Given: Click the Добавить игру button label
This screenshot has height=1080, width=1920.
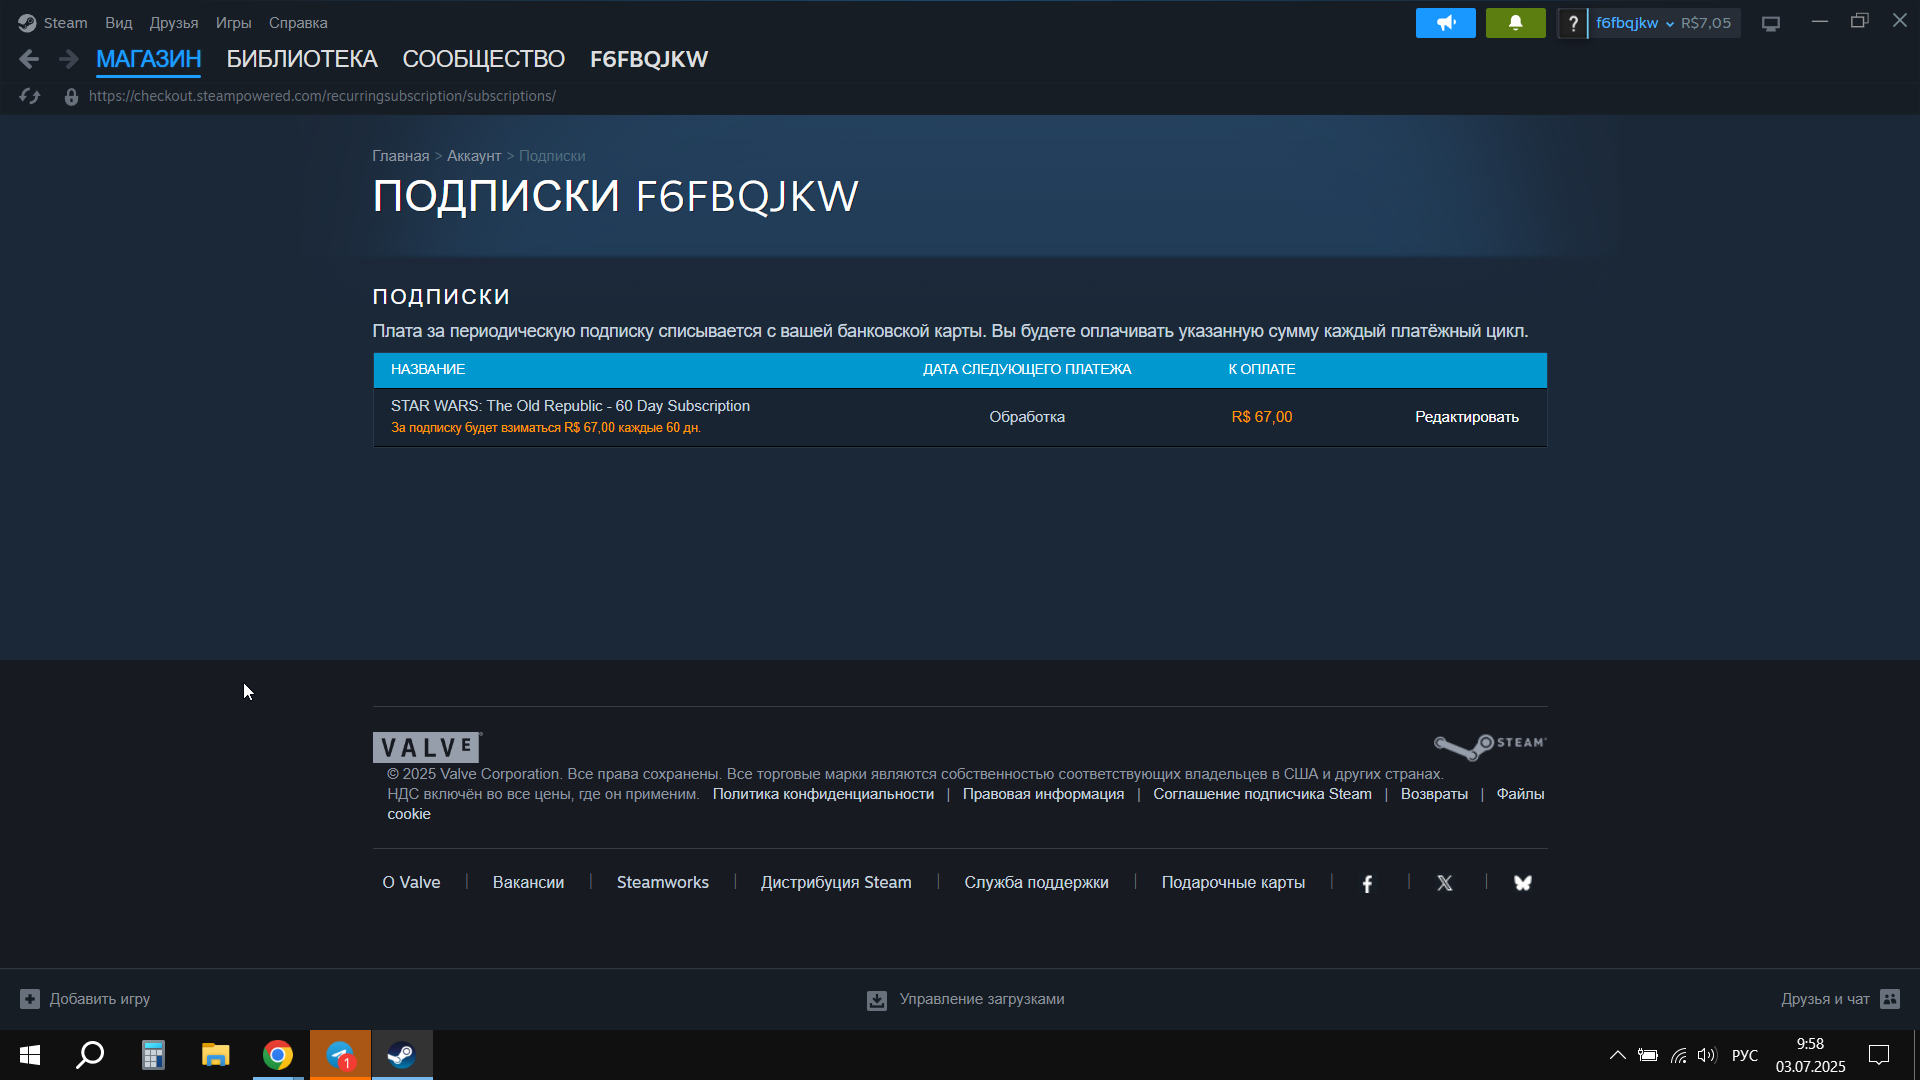Looking at the screenshot, I should (x=100, y=999).
